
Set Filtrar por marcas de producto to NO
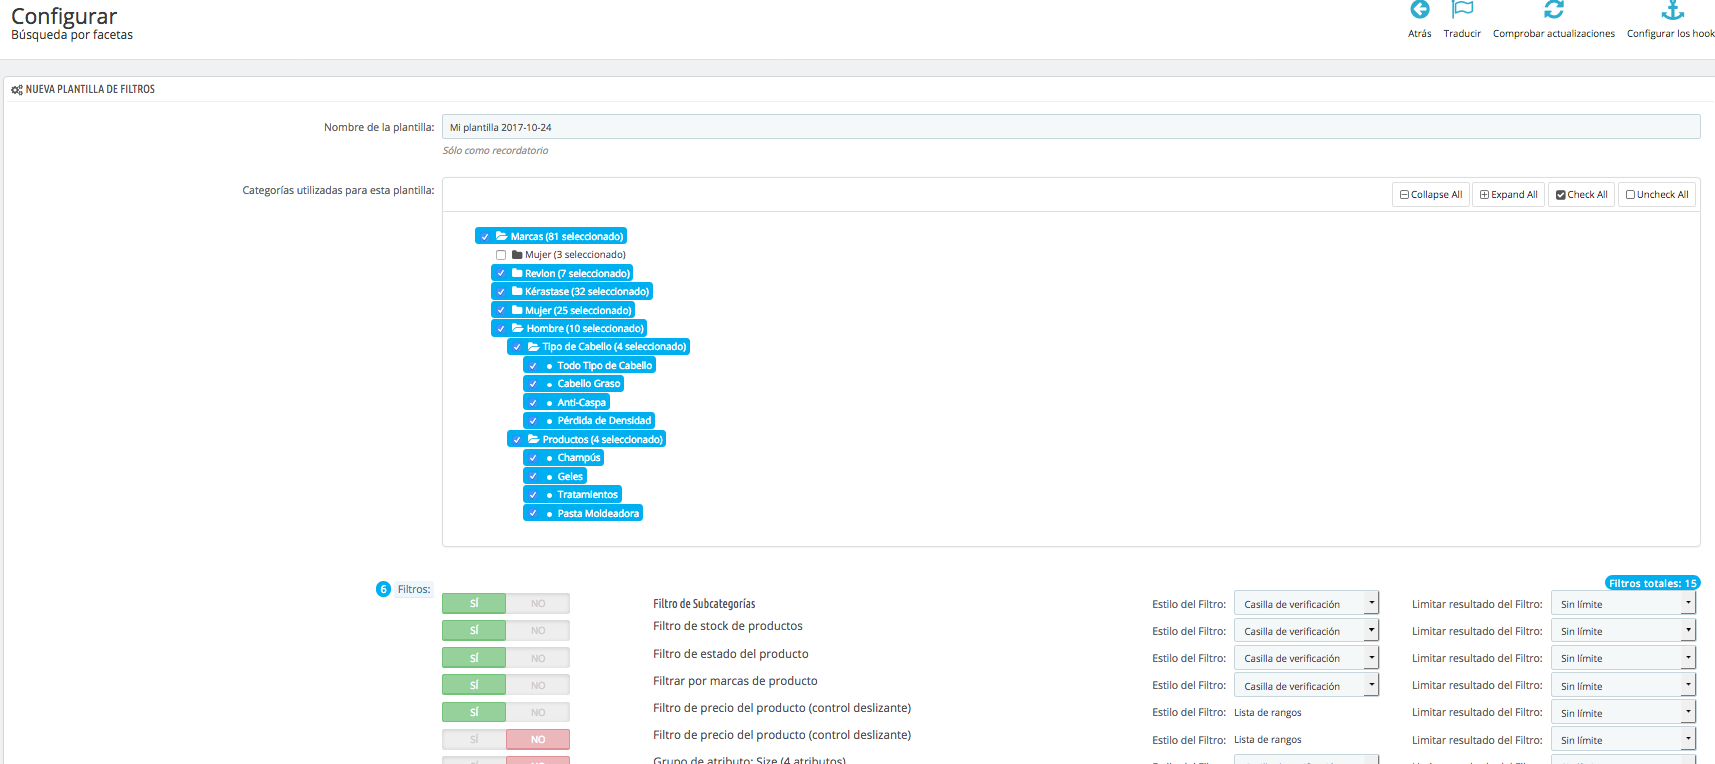tap(538, 685)
